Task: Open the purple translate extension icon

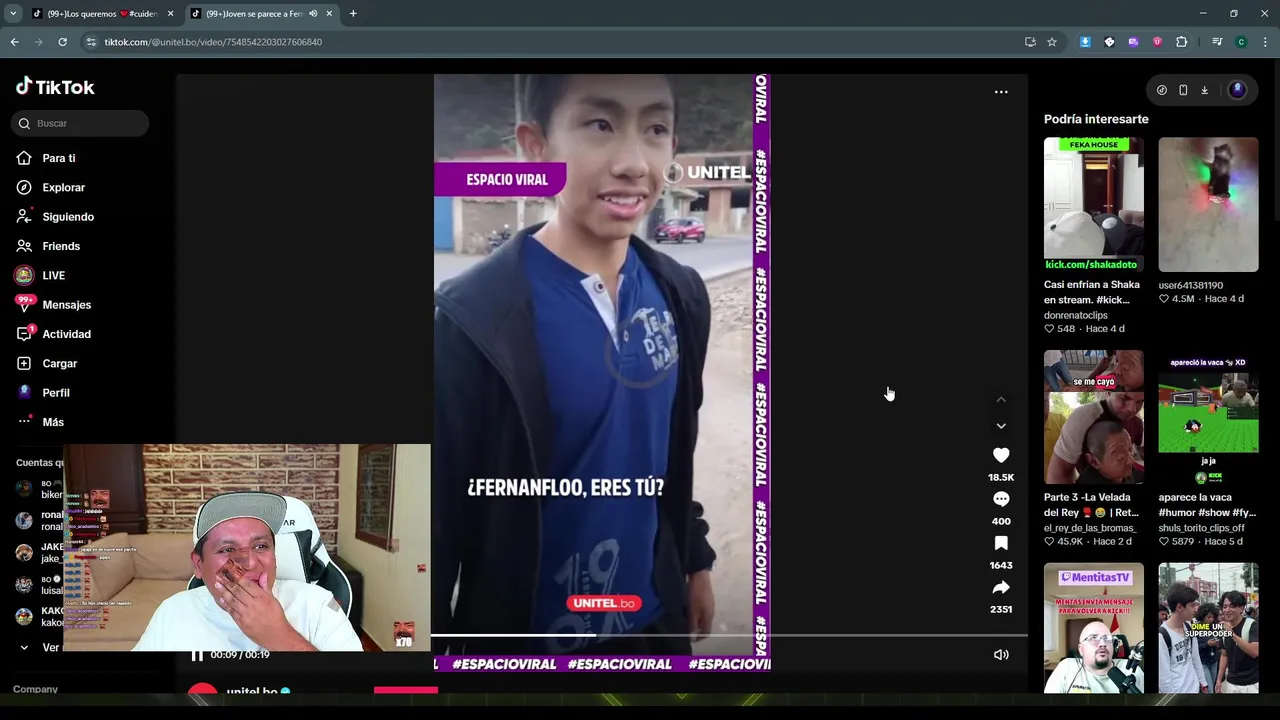Action: [1133, 42]
